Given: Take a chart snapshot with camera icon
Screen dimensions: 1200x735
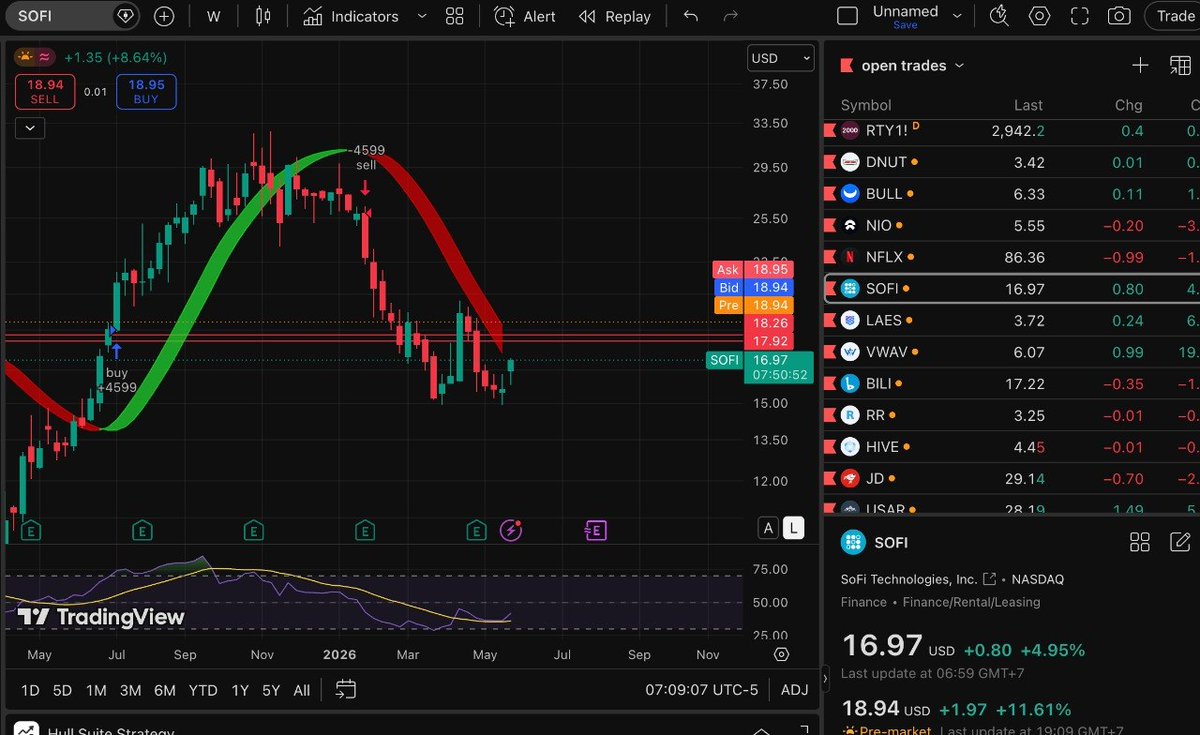Looking at the screenshot, I should [1120, 16].
